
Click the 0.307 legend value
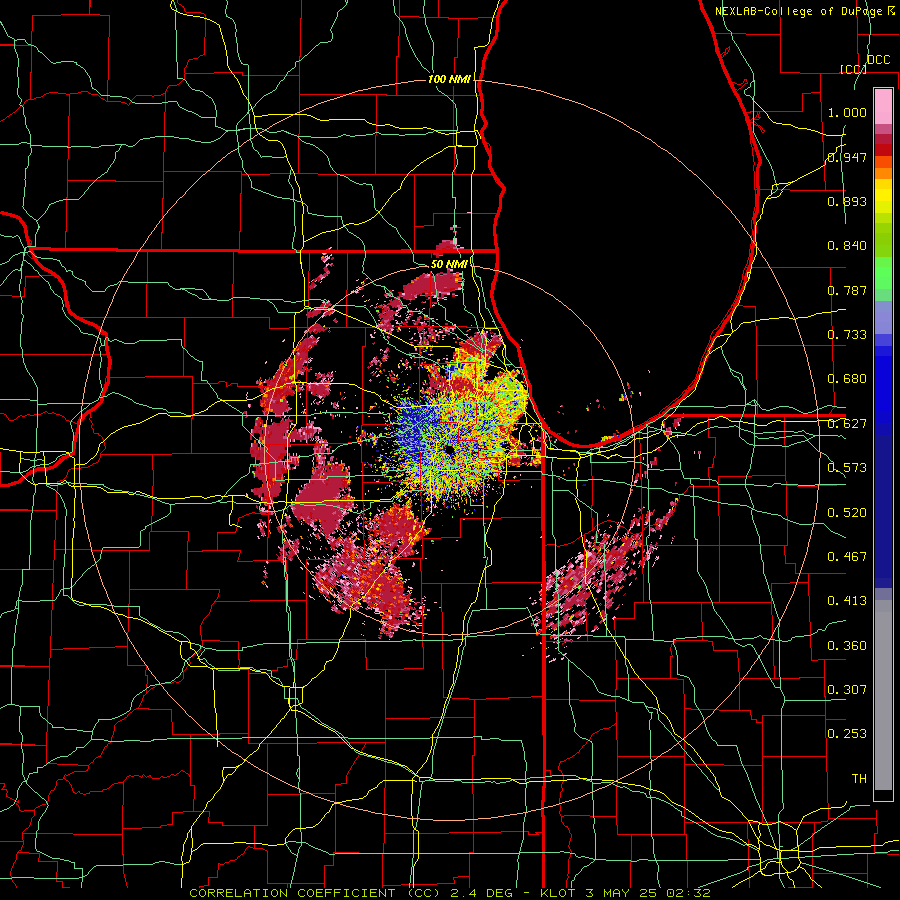847,690
